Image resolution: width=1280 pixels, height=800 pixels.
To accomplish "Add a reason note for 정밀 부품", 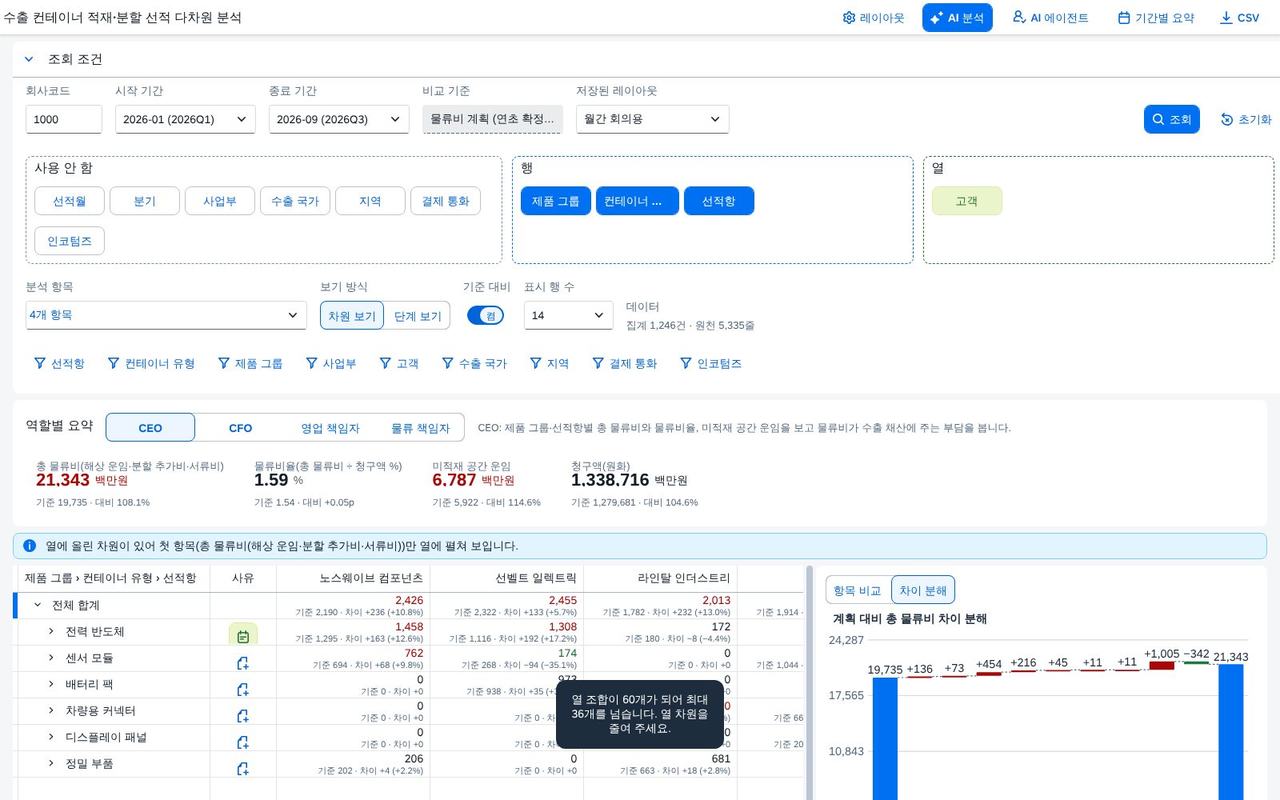I will (x=243, y=768).
